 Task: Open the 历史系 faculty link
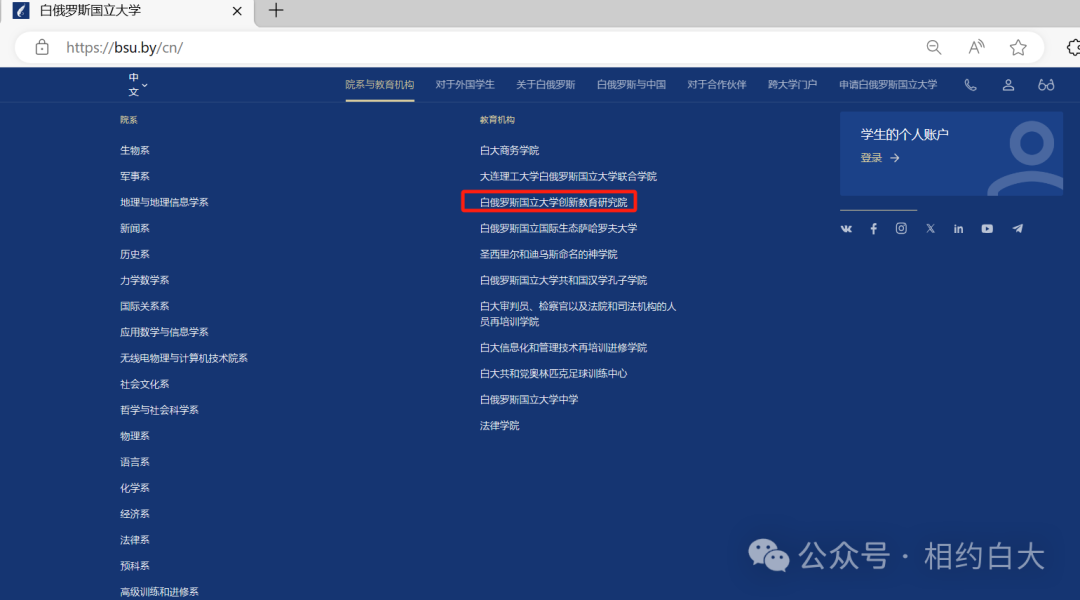[134, 254]
